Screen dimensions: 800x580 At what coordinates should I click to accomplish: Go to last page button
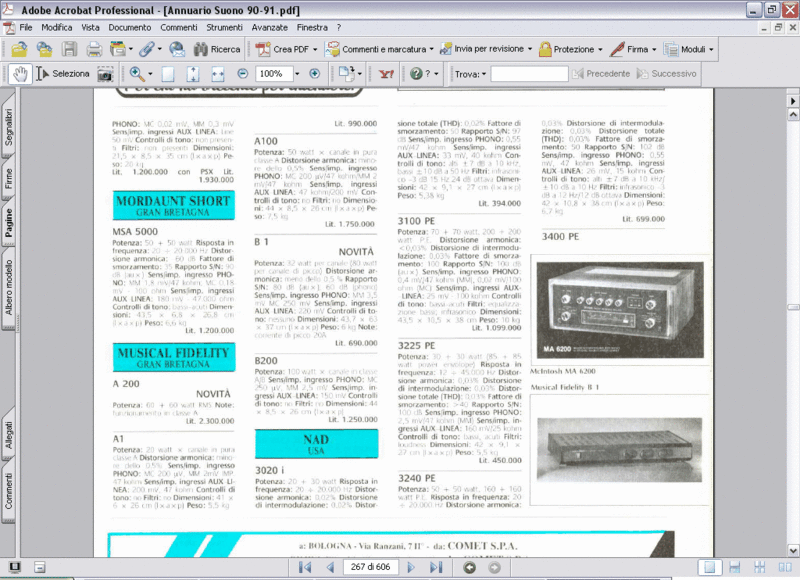click(436, 567)
